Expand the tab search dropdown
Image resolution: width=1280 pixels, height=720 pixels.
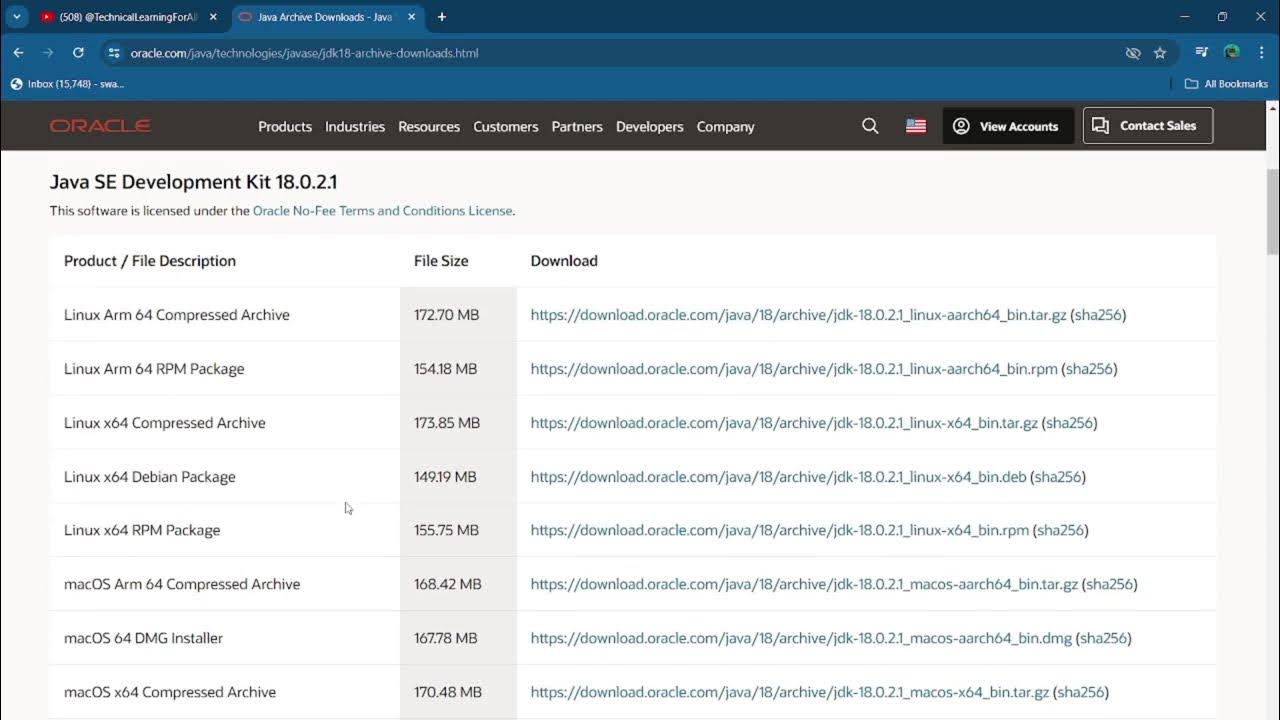17,17
